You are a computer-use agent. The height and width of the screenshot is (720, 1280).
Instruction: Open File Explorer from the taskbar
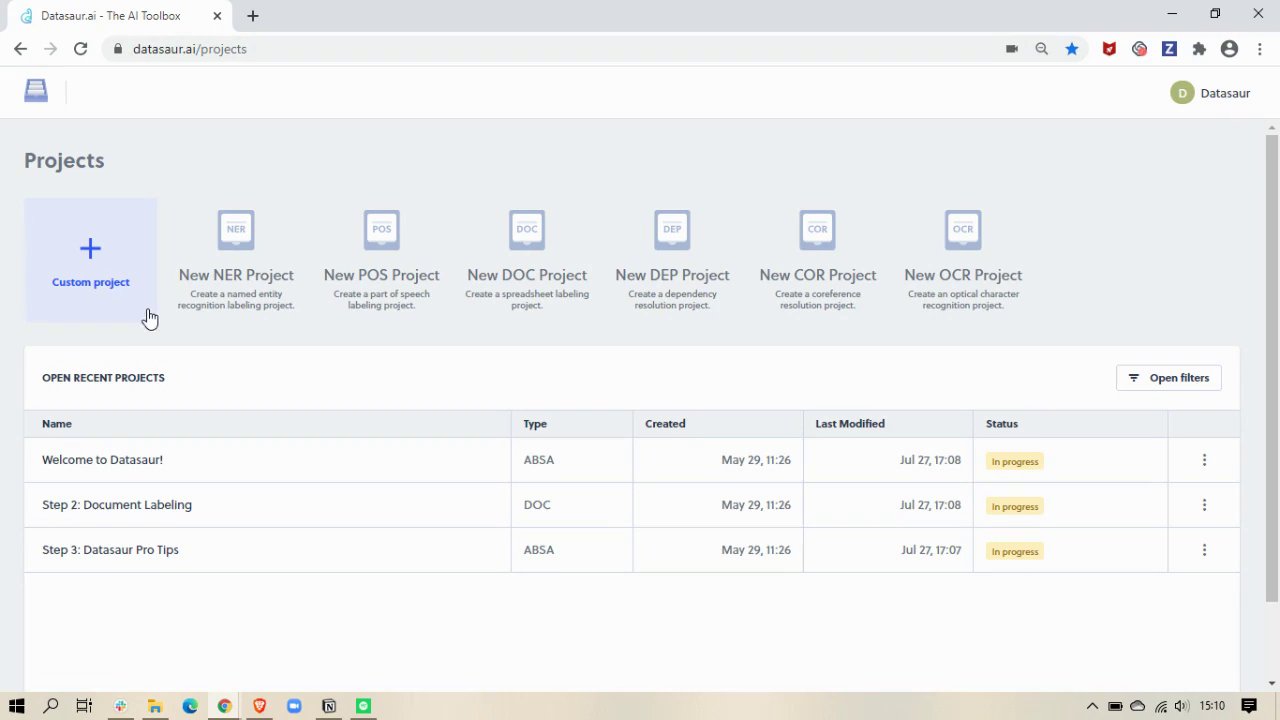(155, 706)
